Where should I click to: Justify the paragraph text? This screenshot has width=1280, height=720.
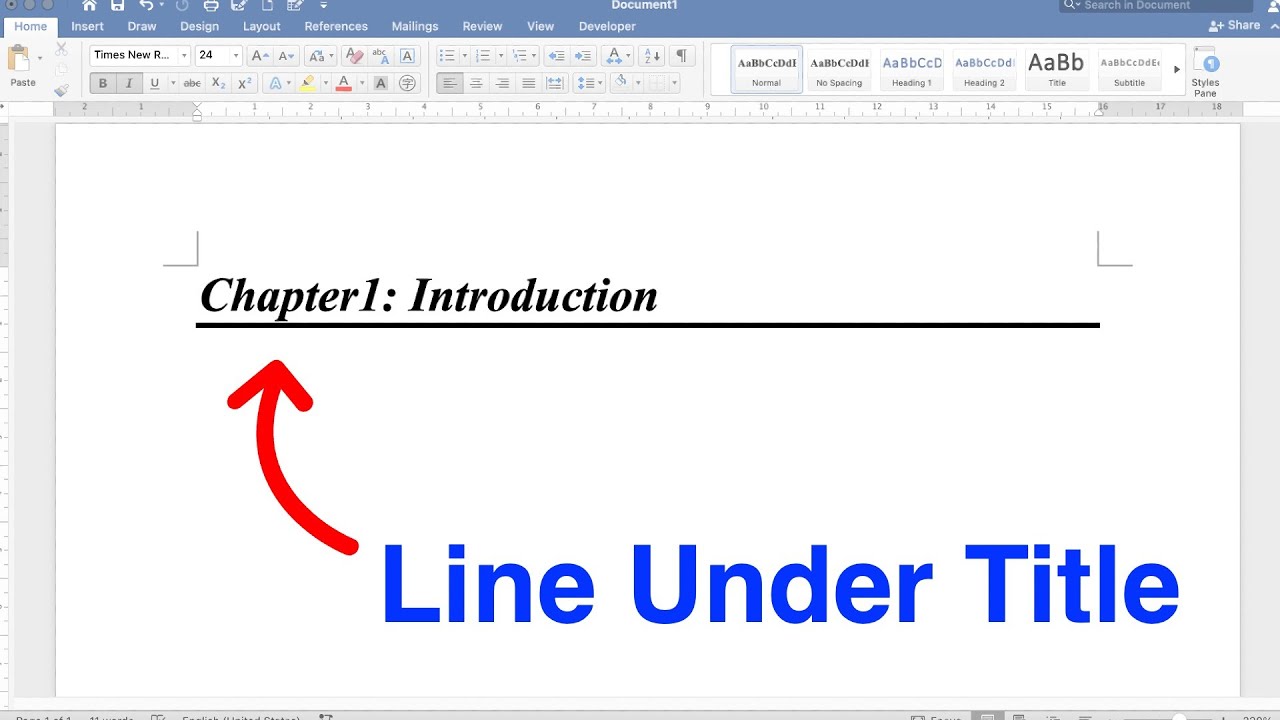pyautogui.click(x=528, y=83)
